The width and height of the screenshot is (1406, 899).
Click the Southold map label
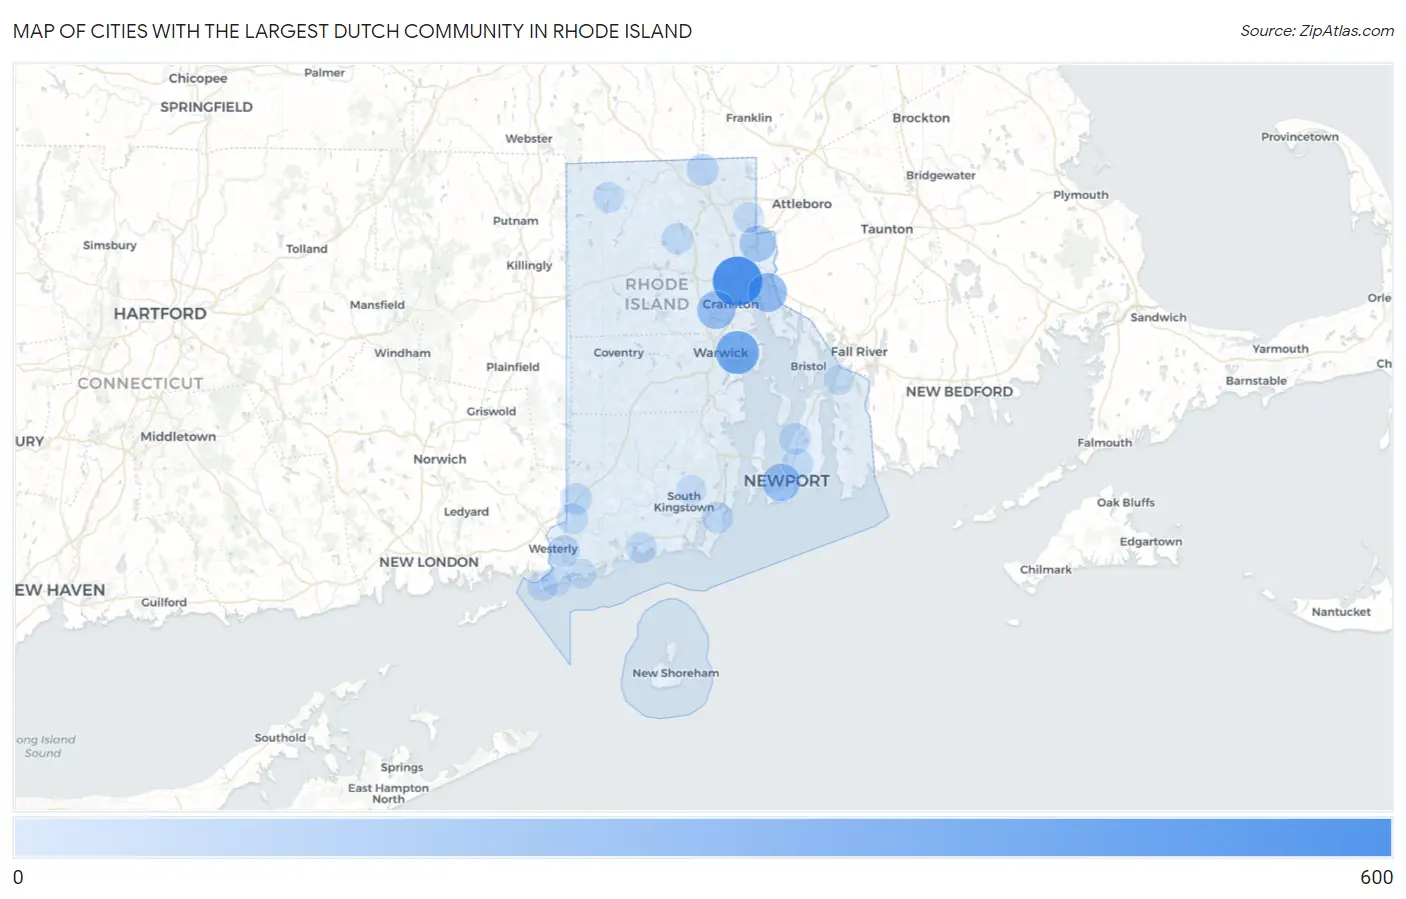pyautogui.click(x=280, y=738)
